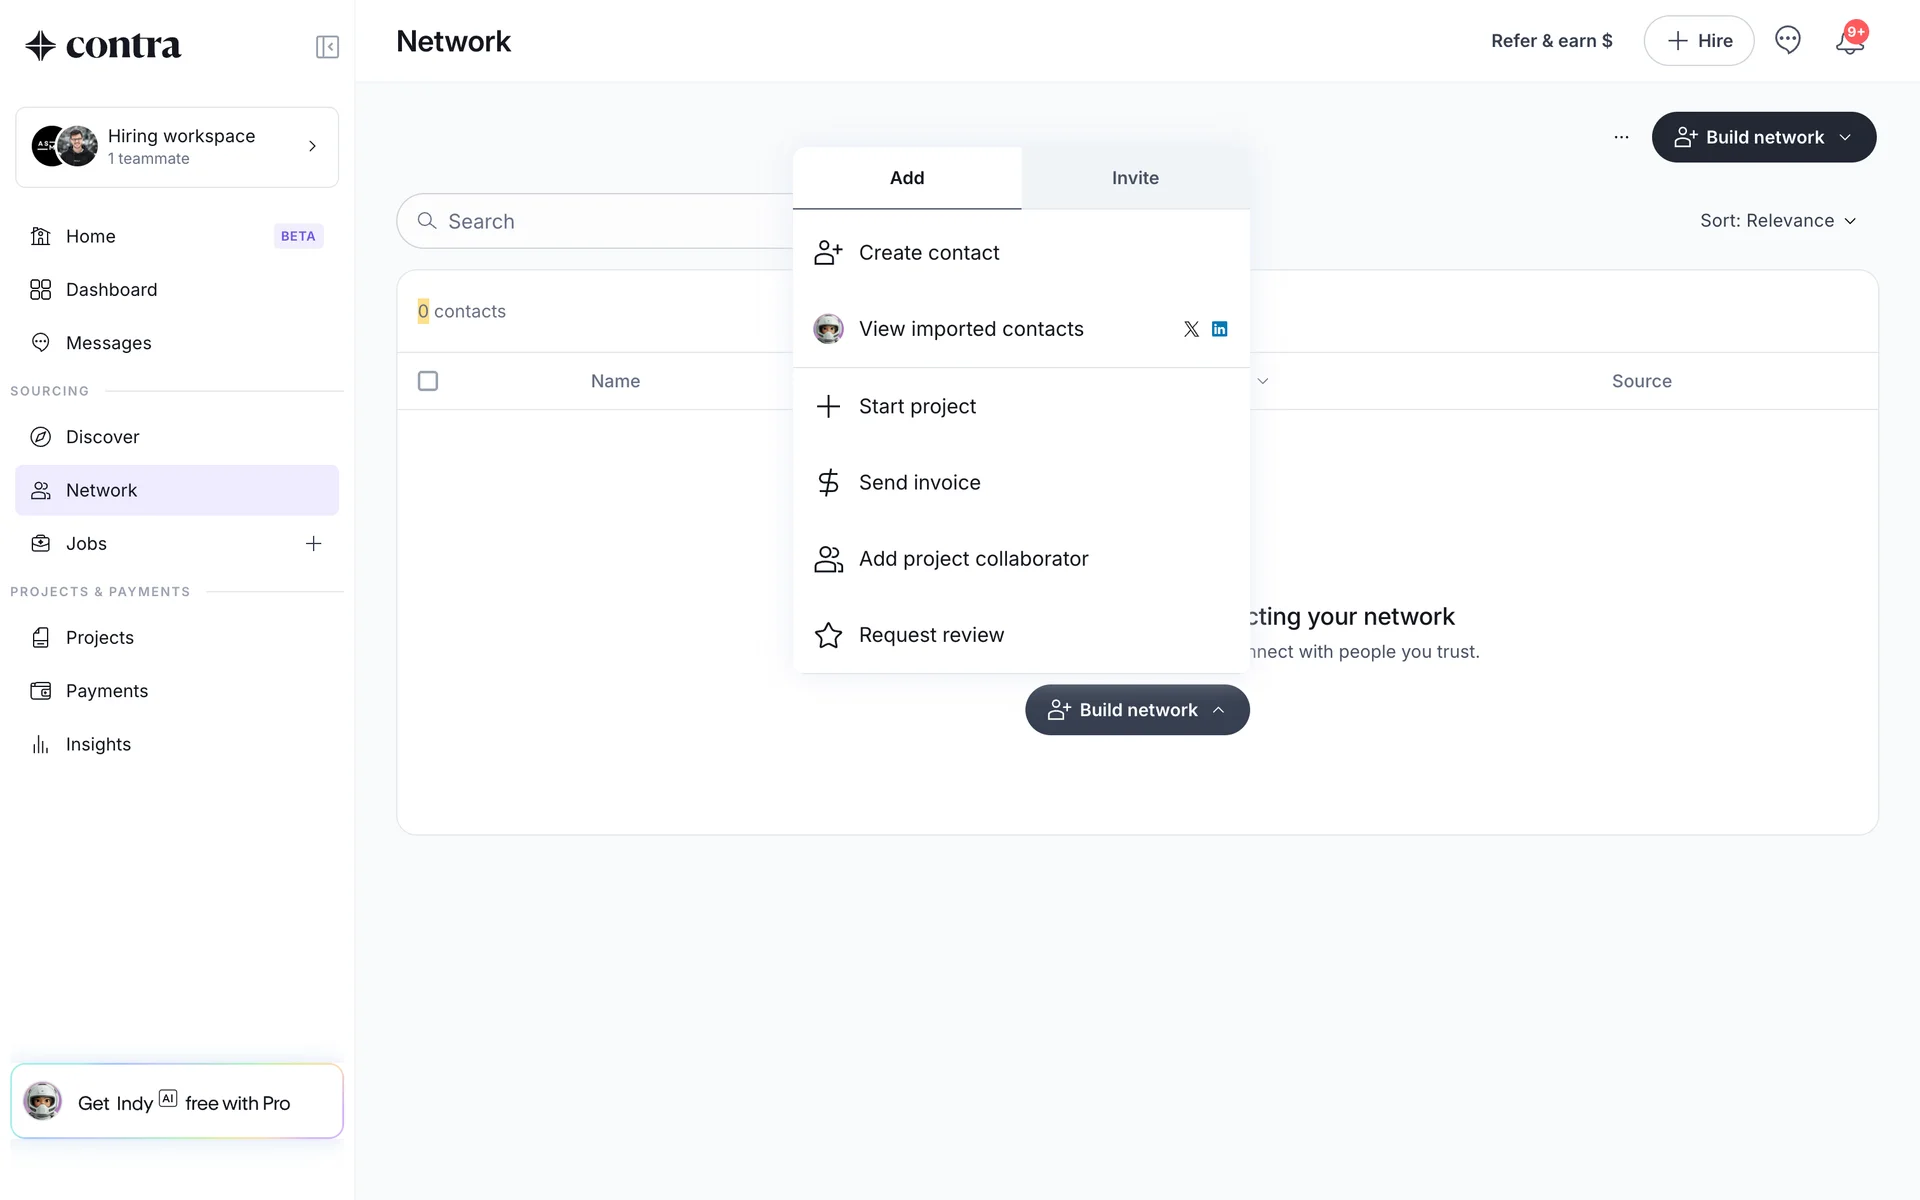The width and height of the screenshot is (1920, 1200).
Task: Select Create contact from the menu
Action: 928,253
